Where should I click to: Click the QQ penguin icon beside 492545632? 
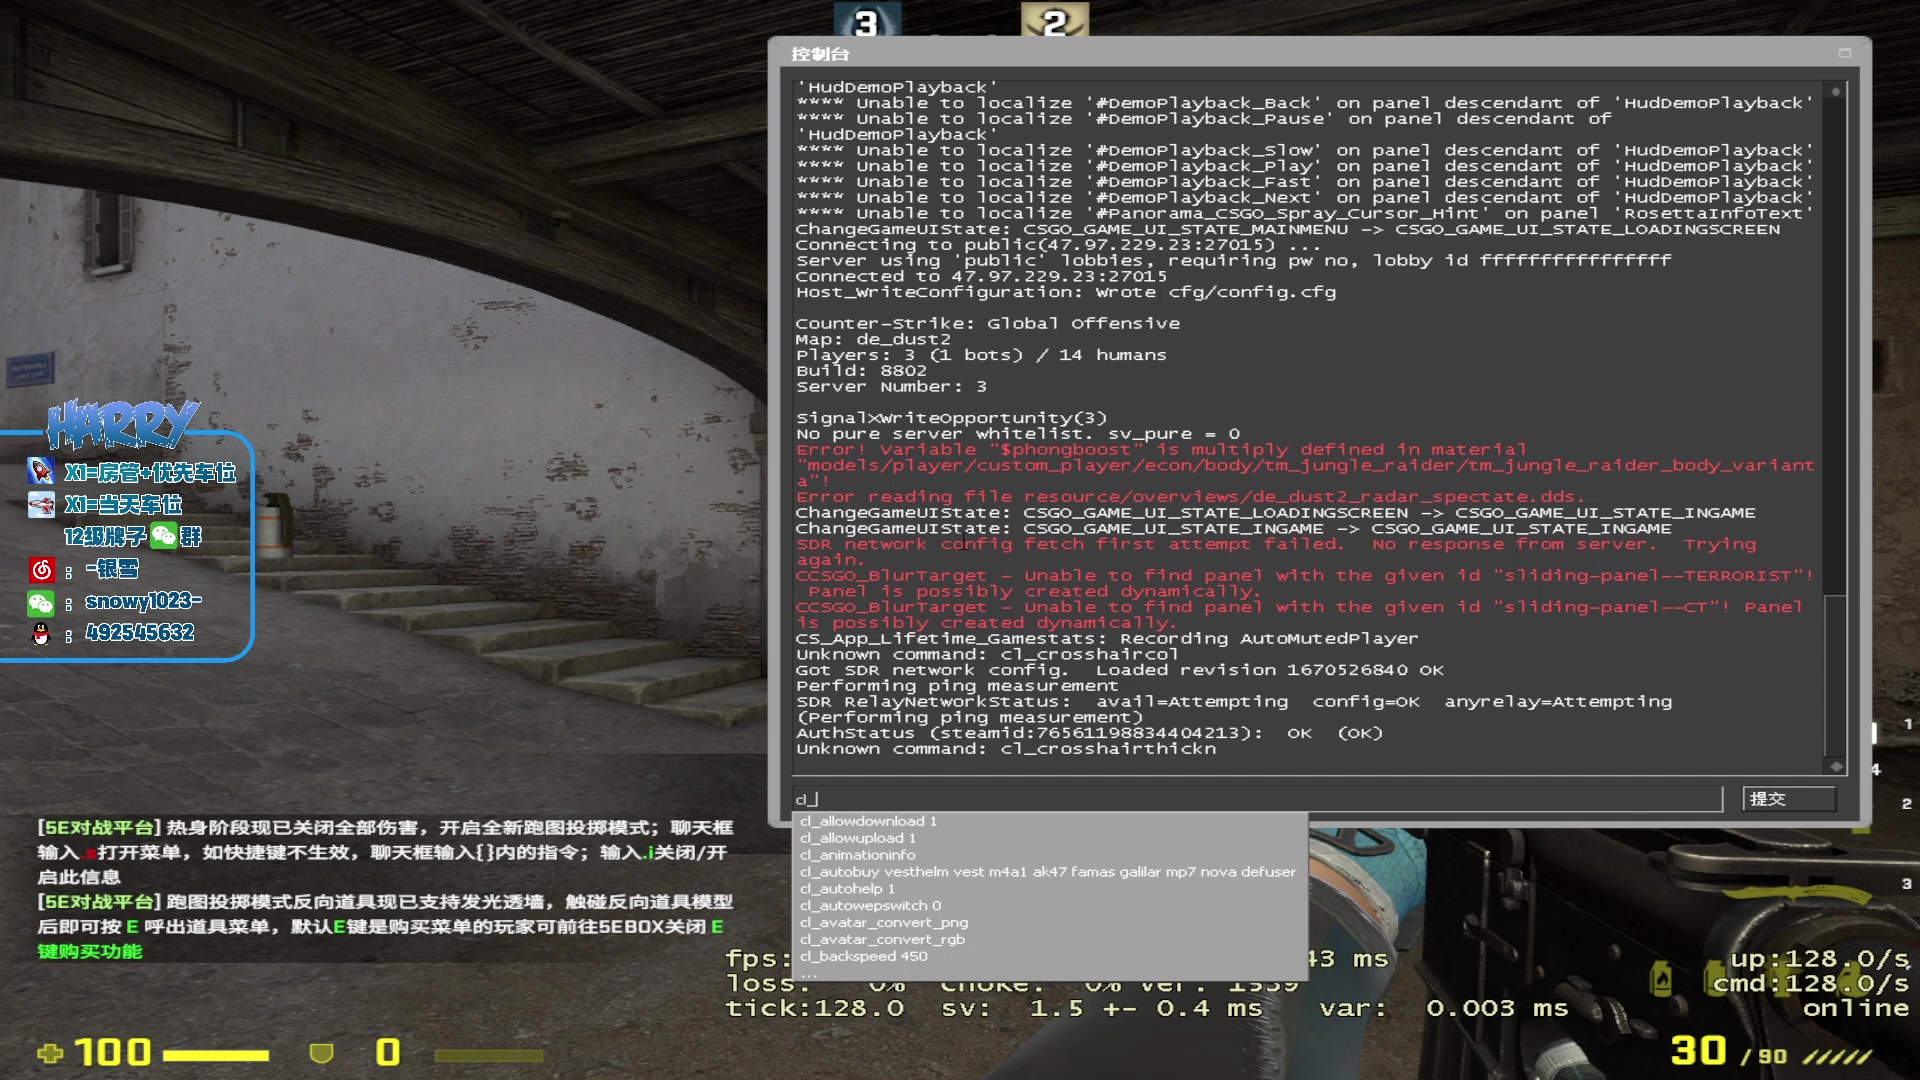tap(41, 634)
